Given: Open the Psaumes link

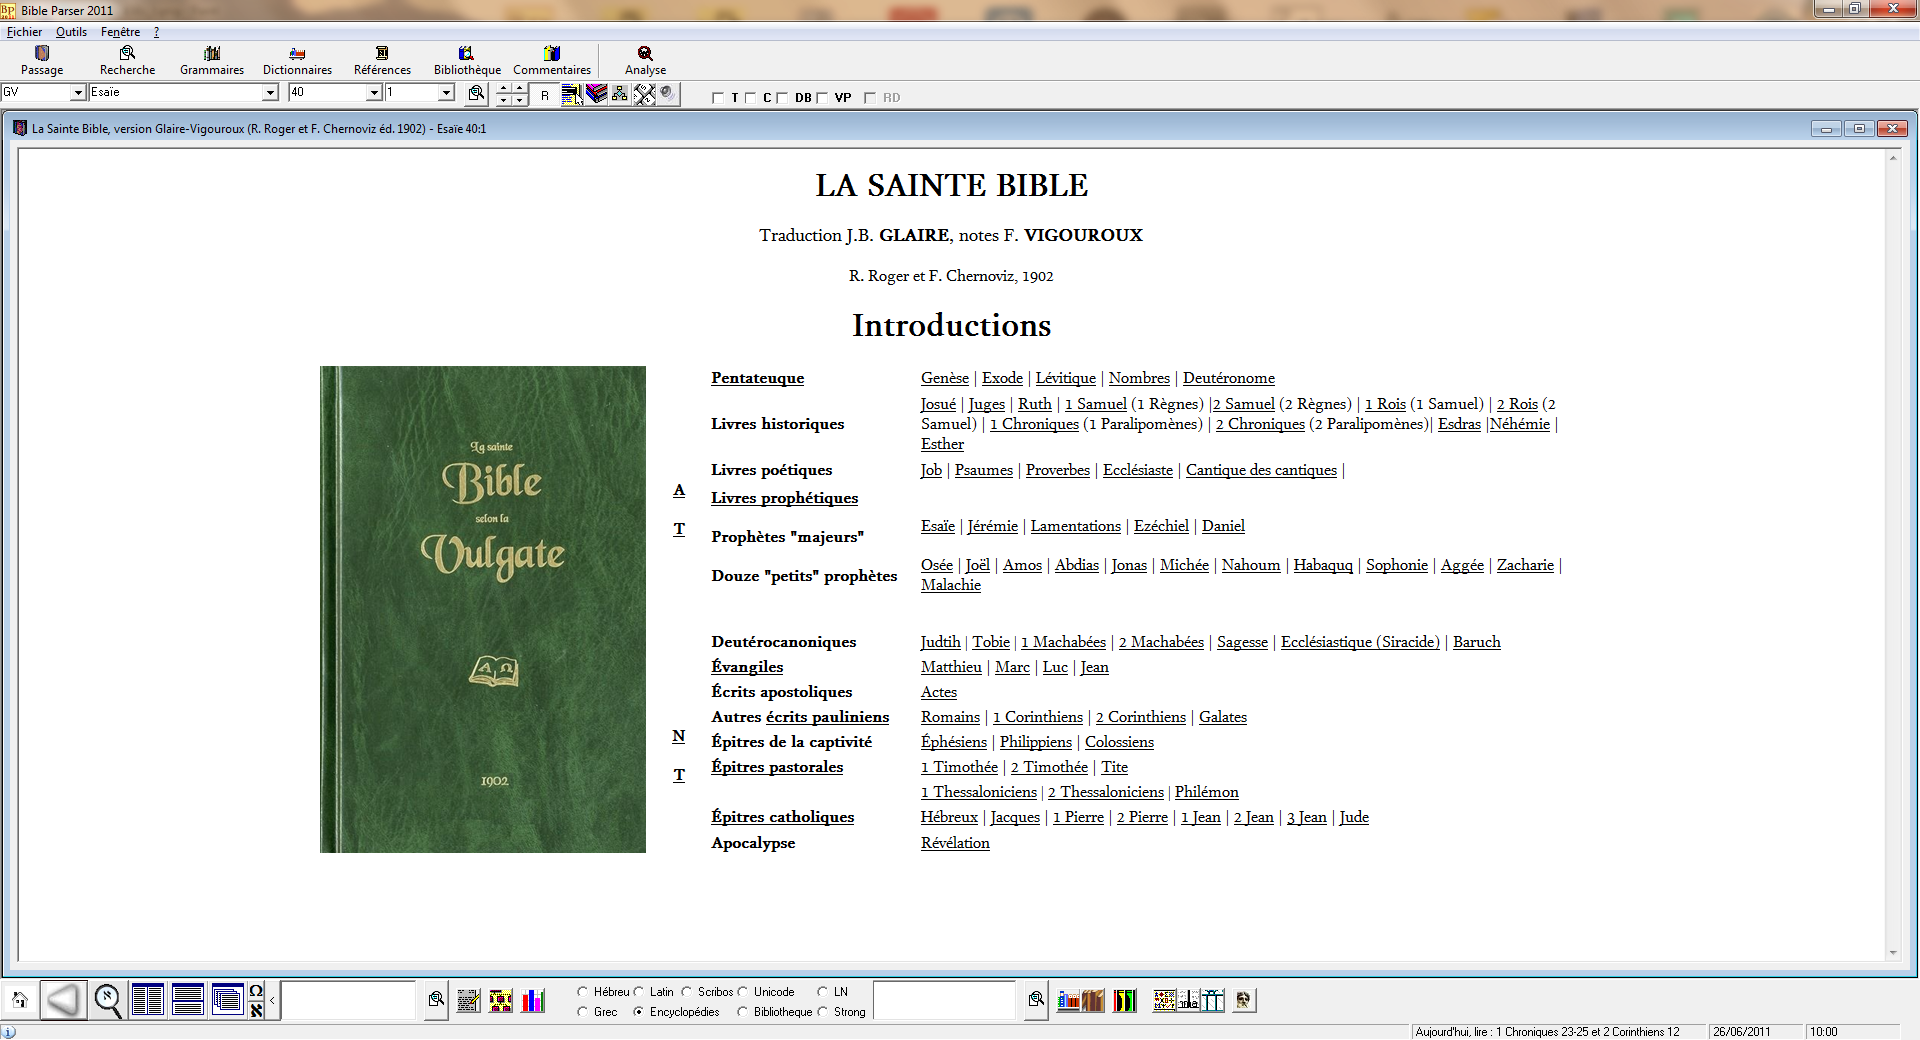Looking at the screenshot, I should click(x=984, y=470).
